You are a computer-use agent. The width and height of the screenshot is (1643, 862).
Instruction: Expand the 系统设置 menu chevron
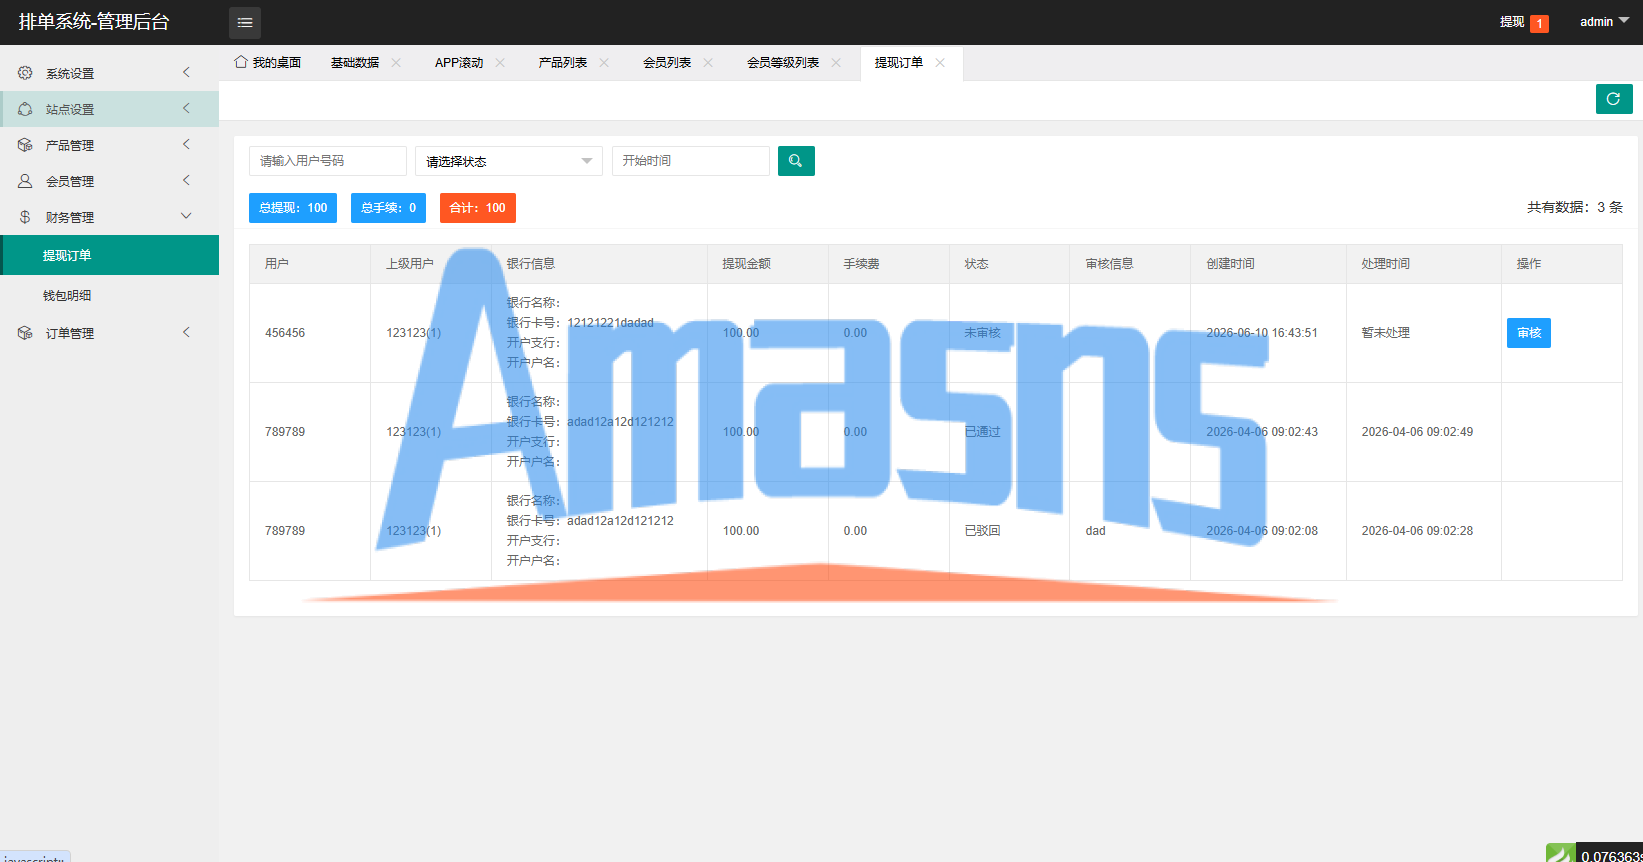[186, 72]
